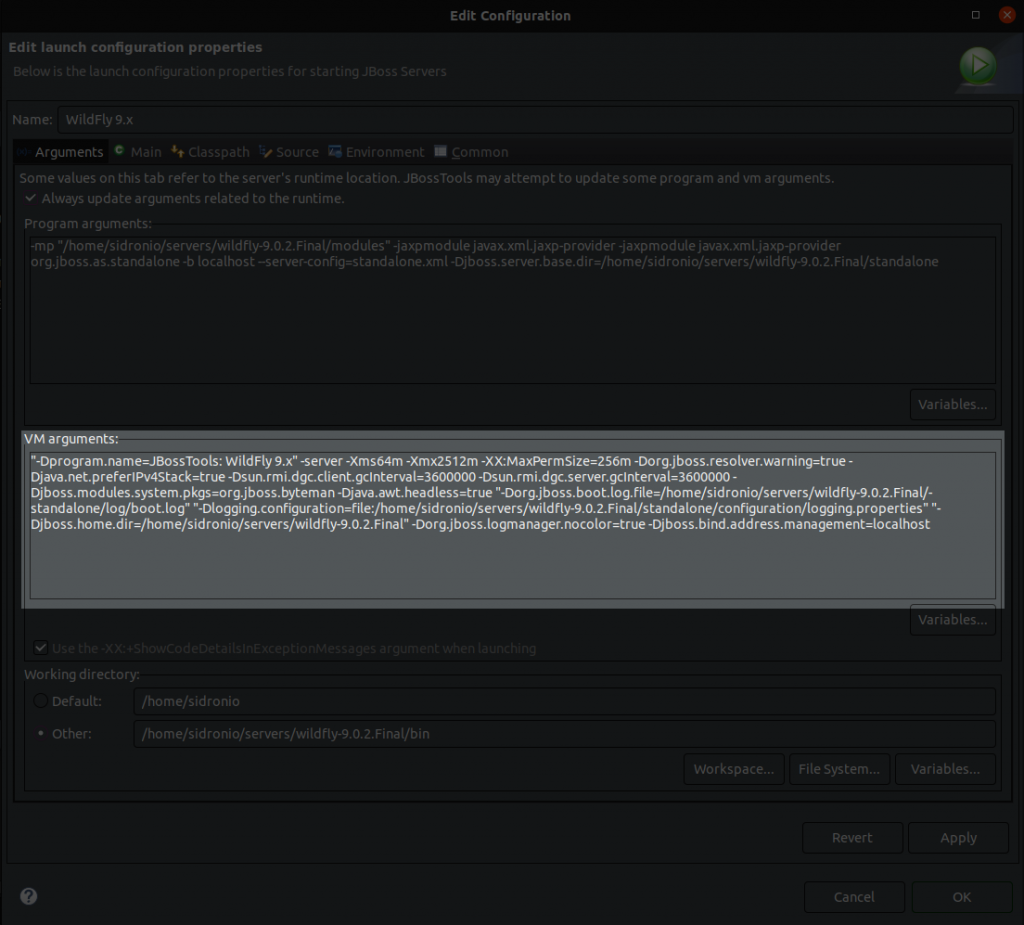Open the Main tab
The image size is (1024, 925).
pyautogui.click(x=138, y=152)
